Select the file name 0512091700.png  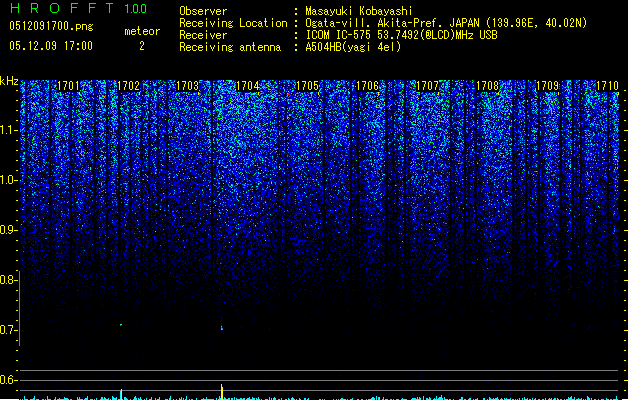click(51, 26)
